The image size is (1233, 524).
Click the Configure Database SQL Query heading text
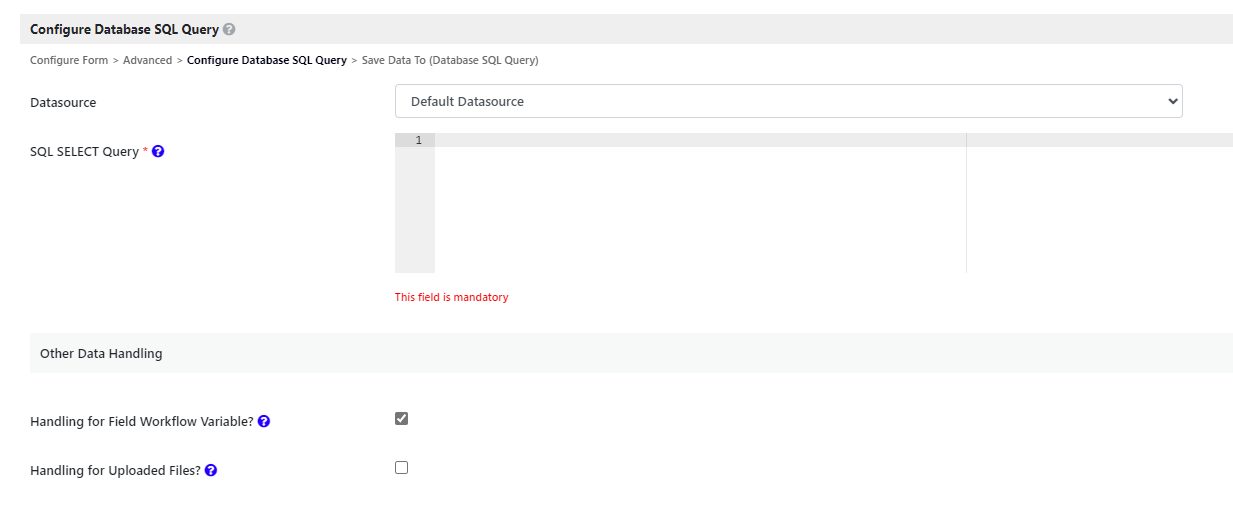coord(124,30)
